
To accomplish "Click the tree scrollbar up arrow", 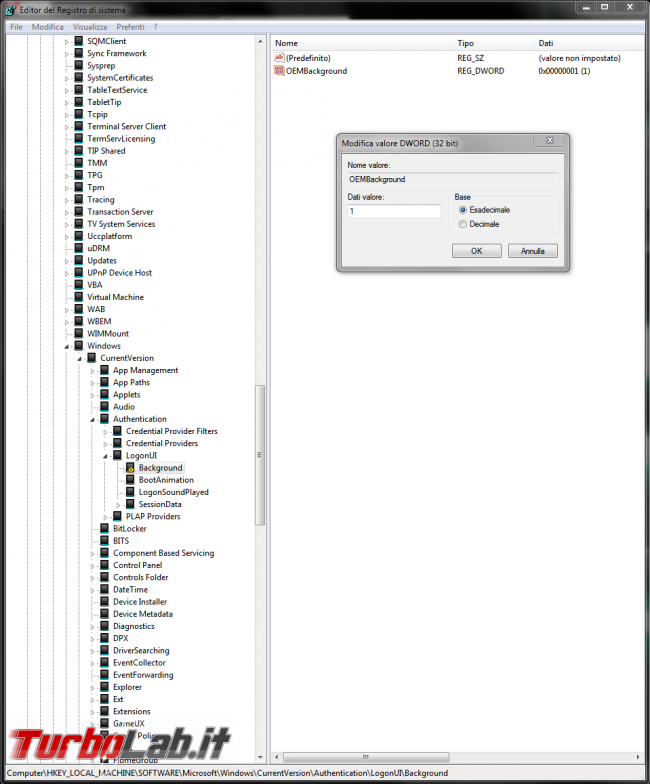I will pyautogui.click(x=260, y=42).
